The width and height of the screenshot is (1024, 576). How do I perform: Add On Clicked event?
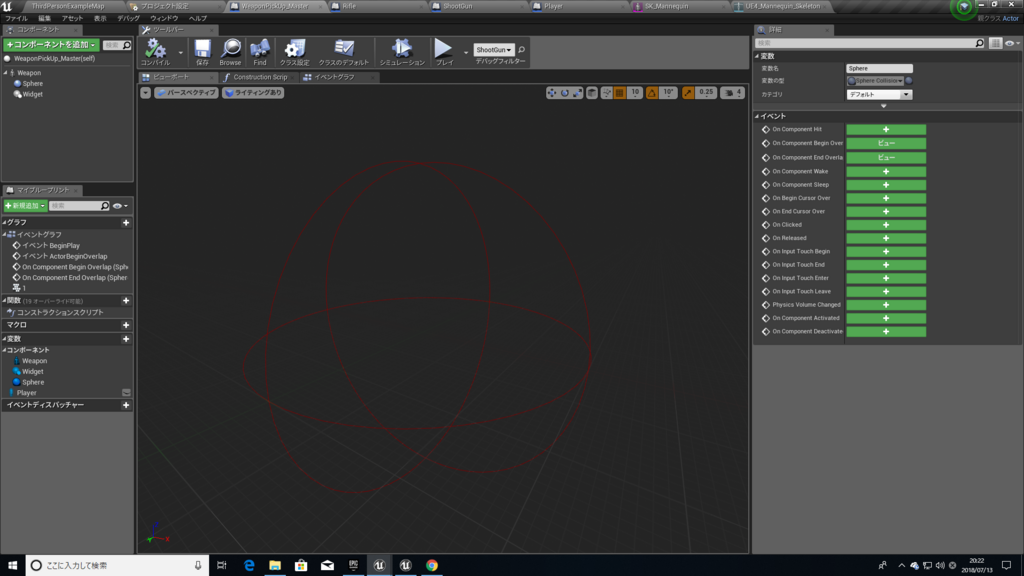(886, 225)
